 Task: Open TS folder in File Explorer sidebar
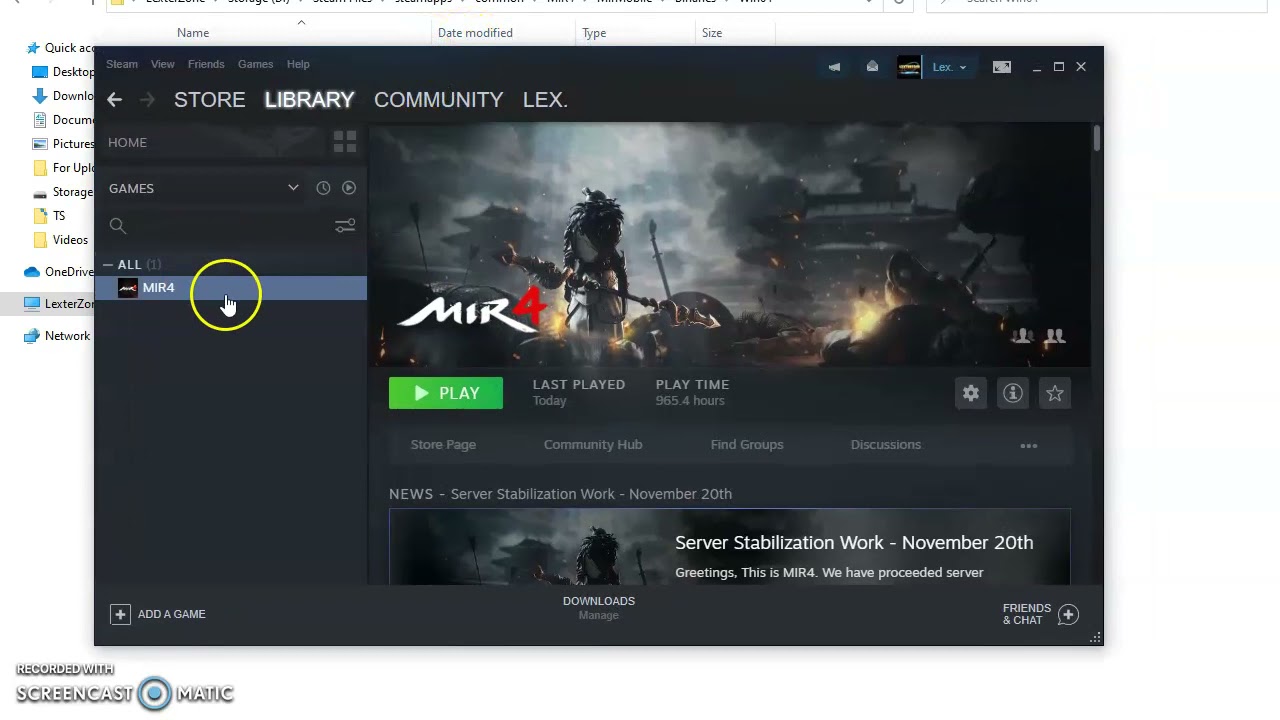click(50, 216)
